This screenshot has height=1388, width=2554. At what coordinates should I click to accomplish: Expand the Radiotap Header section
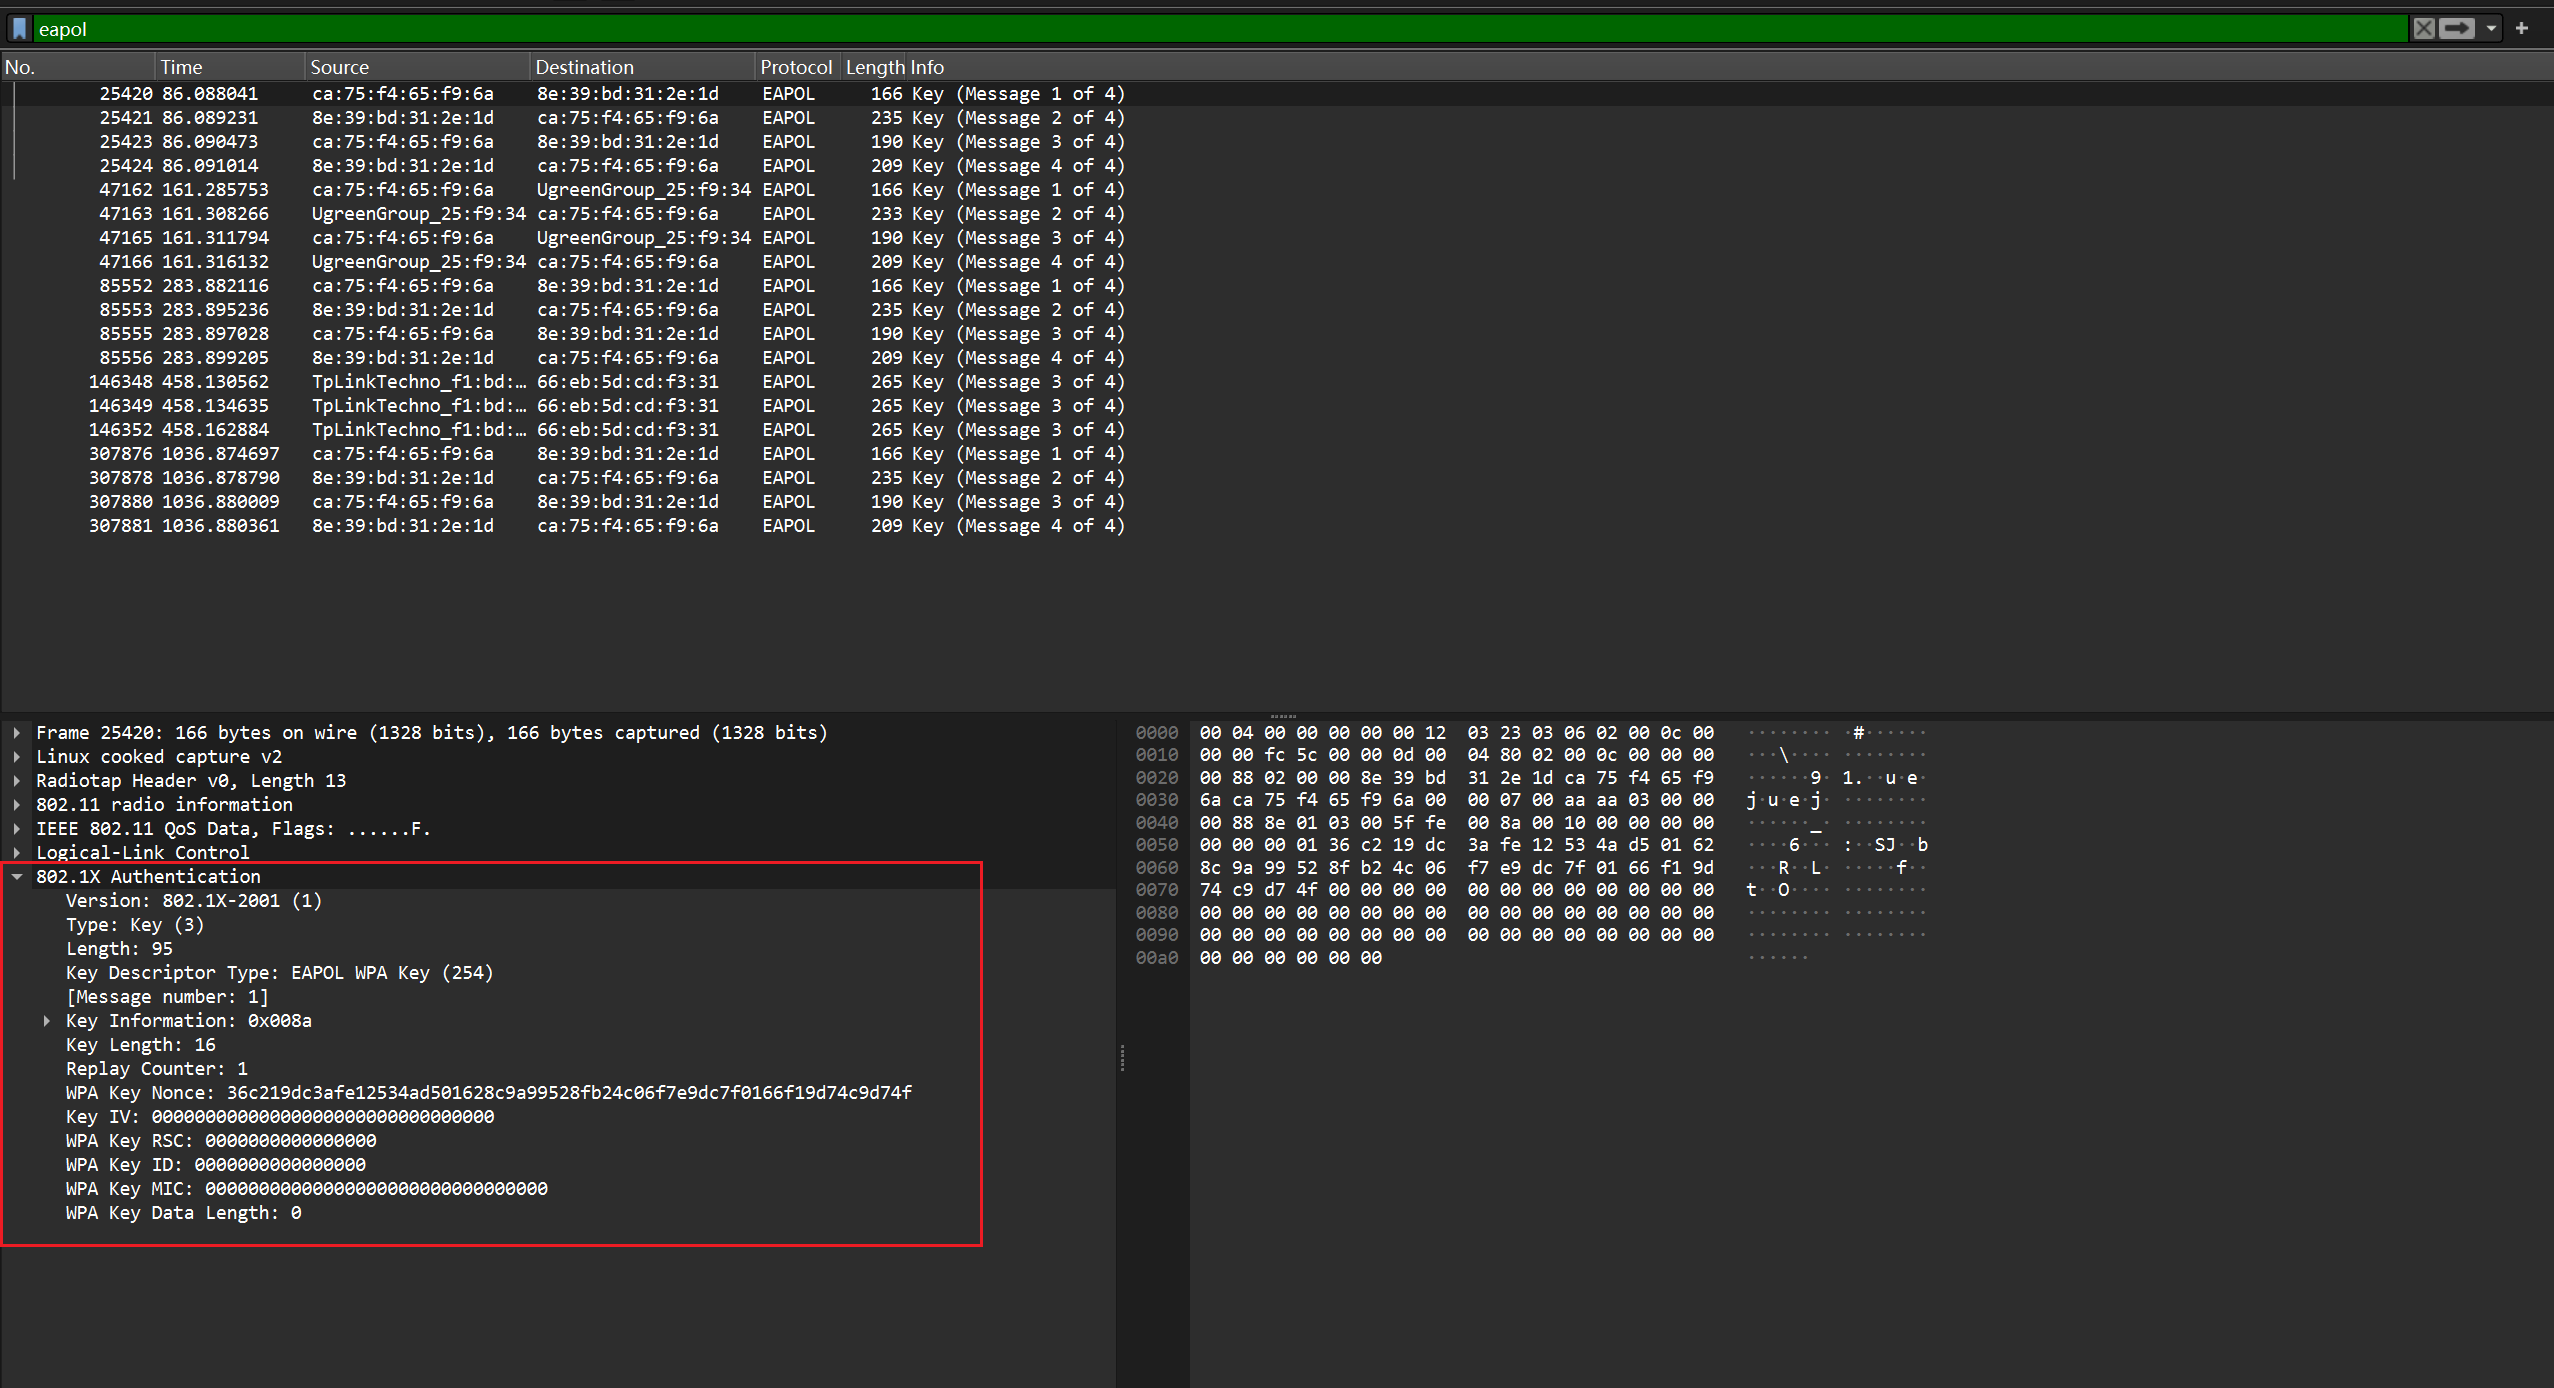17,781
